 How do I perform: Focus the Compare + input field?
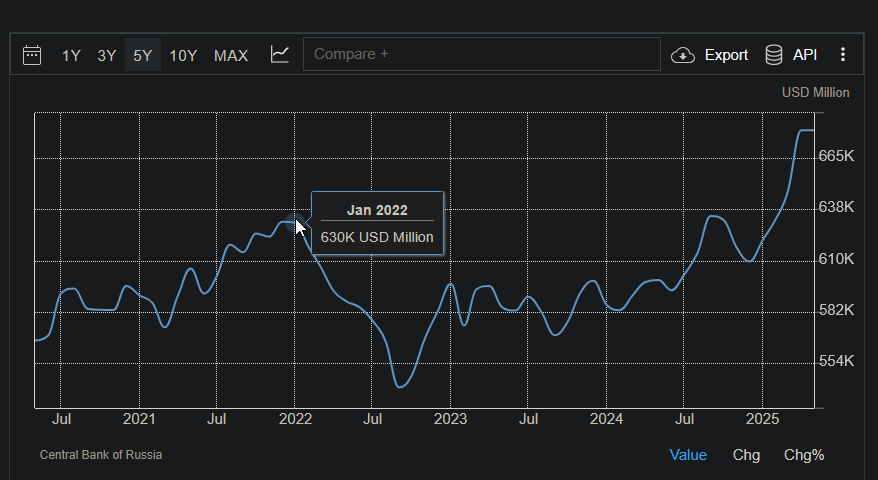481,54
